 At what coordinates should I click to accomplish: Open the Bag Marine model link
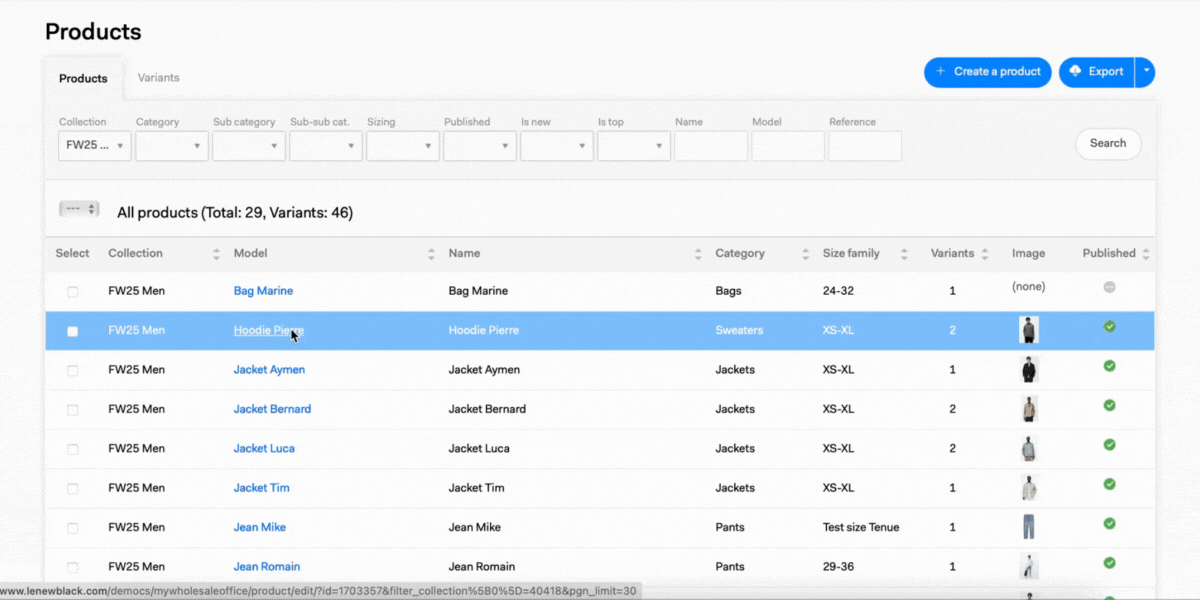(x=263, y=291)
